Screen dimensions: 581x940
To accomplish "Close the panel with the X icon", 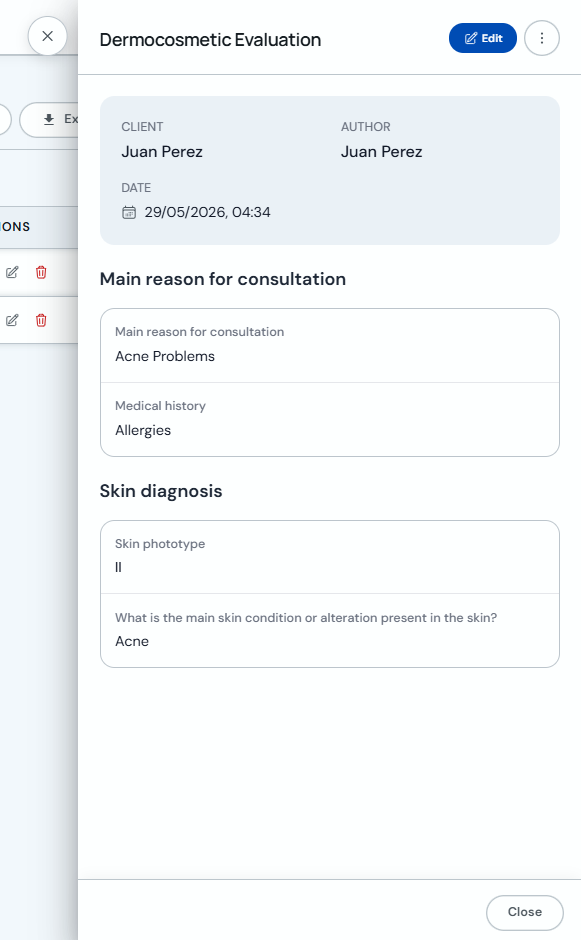I will (47, 36).
